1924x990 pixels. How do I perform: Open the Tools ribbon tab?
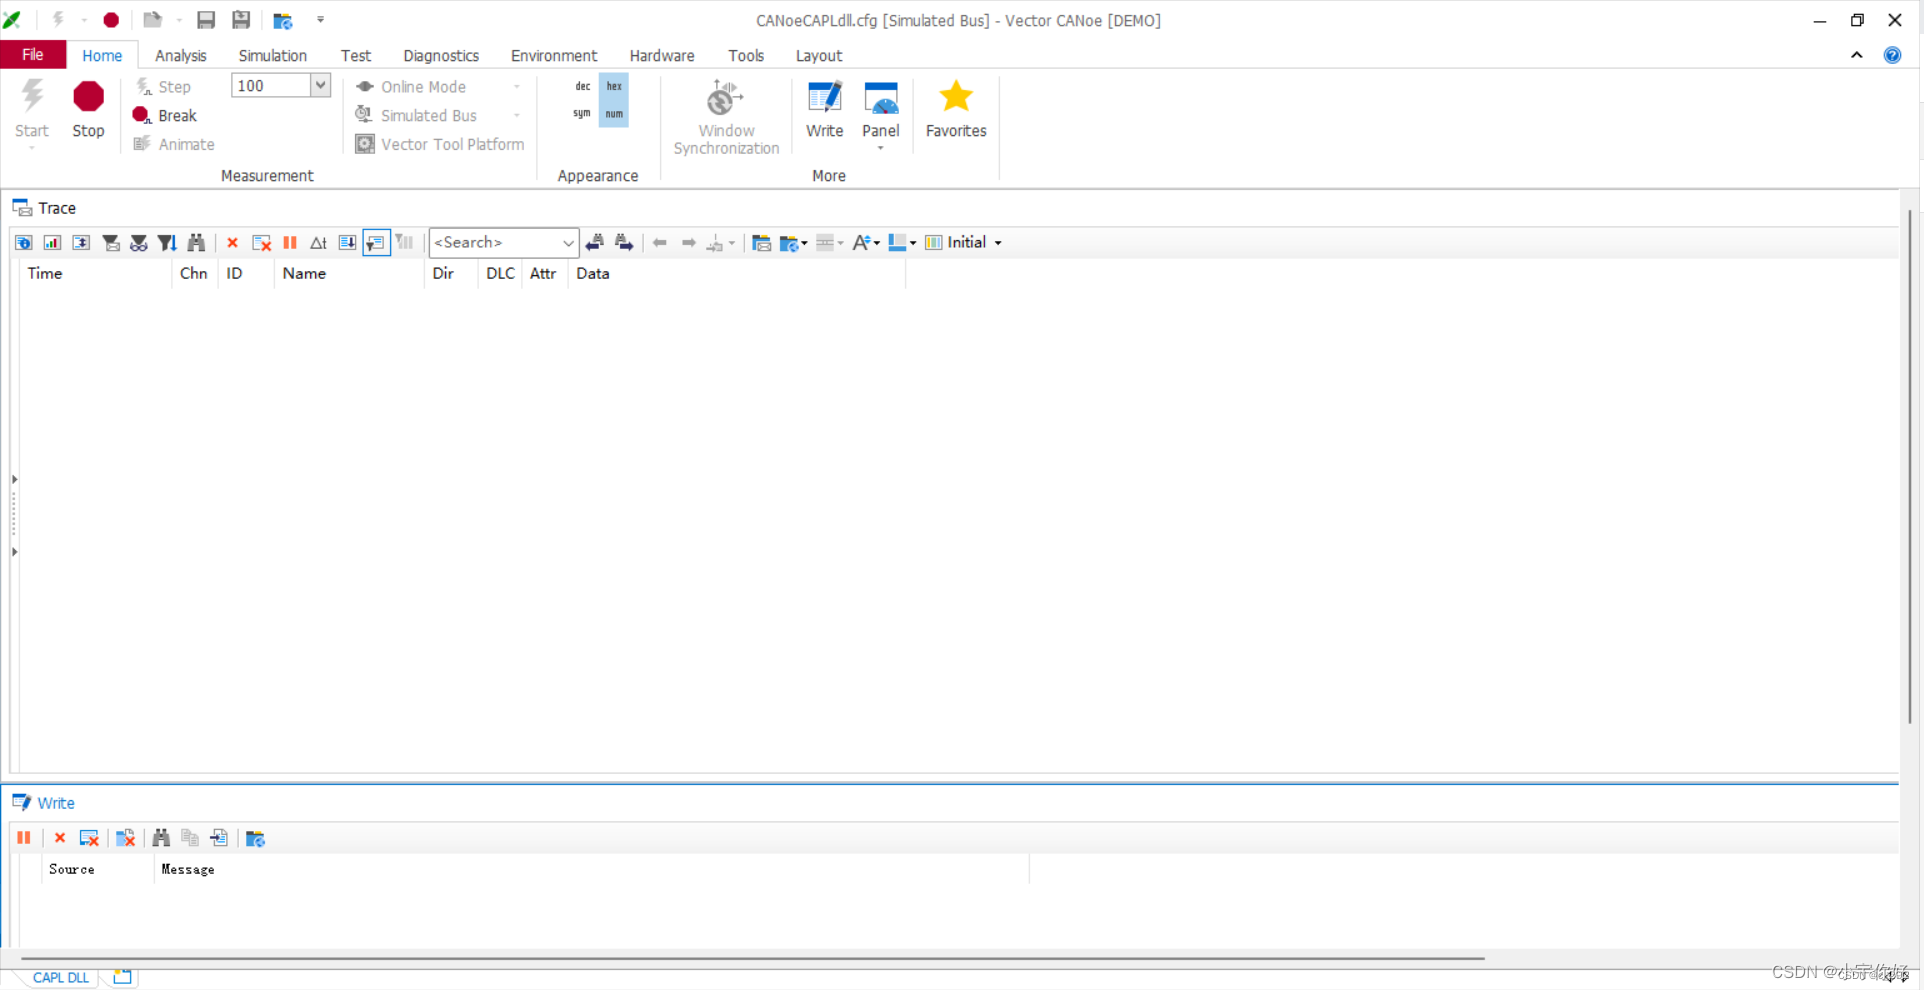click(x=746, y=55)
